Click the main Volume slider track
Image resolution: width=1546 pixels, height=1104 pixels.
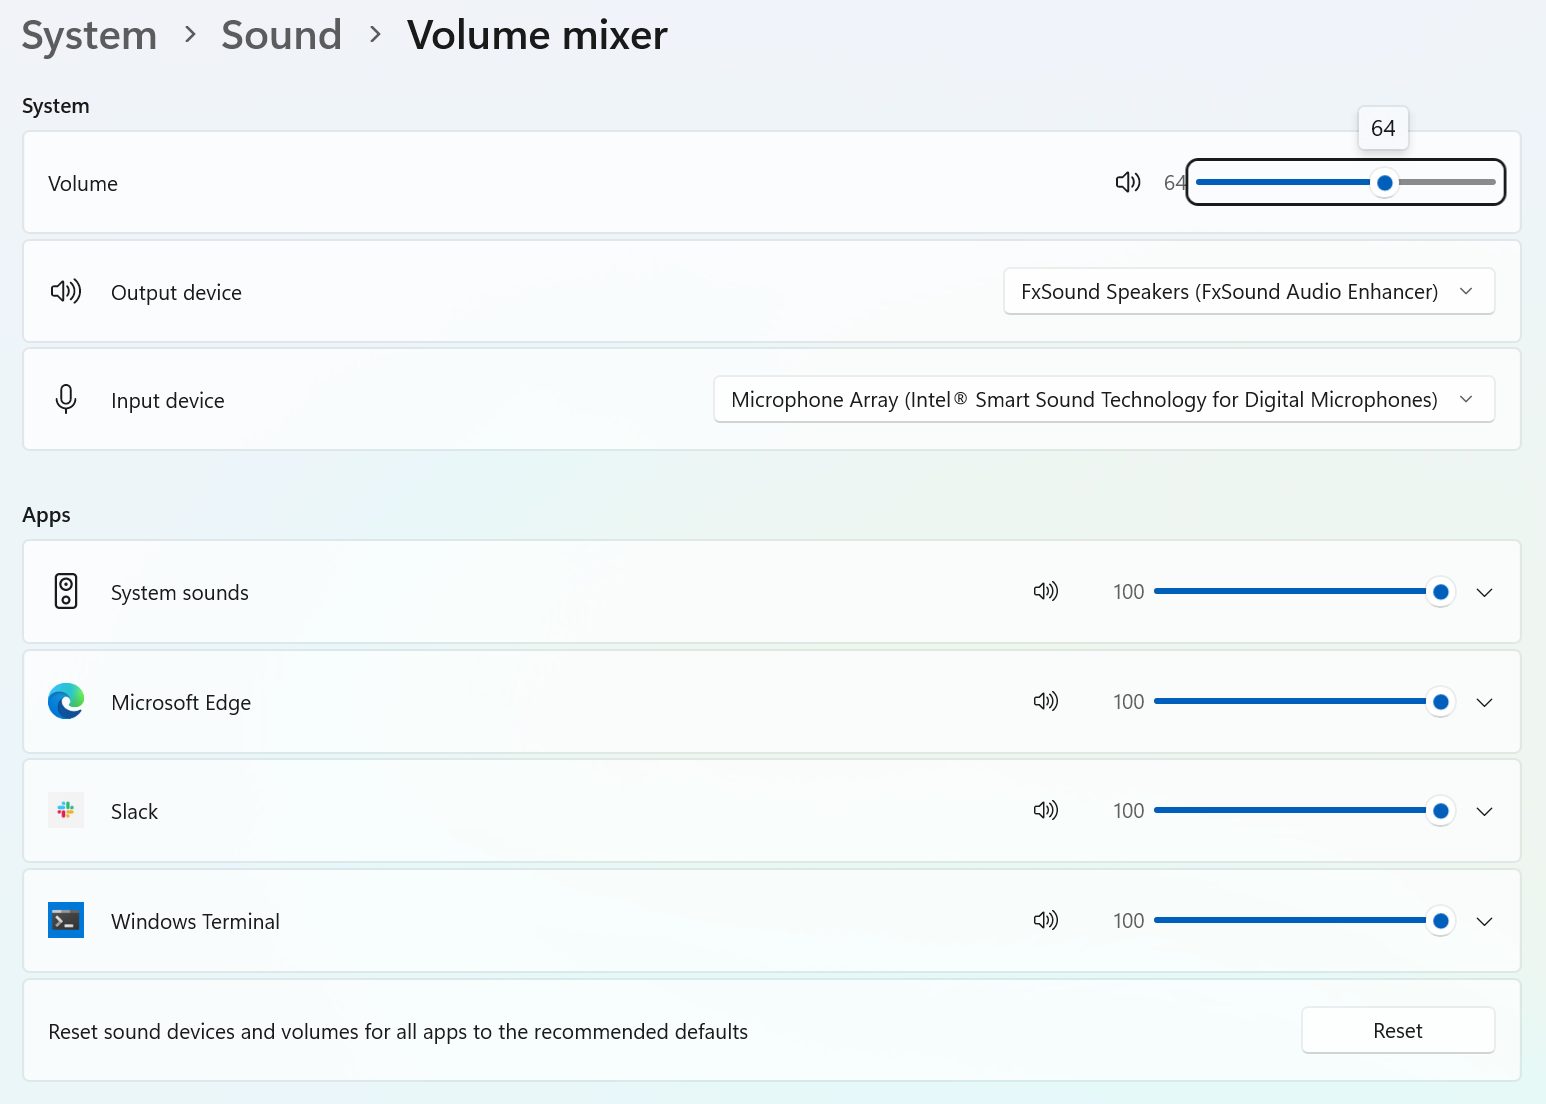point(1346,182)
